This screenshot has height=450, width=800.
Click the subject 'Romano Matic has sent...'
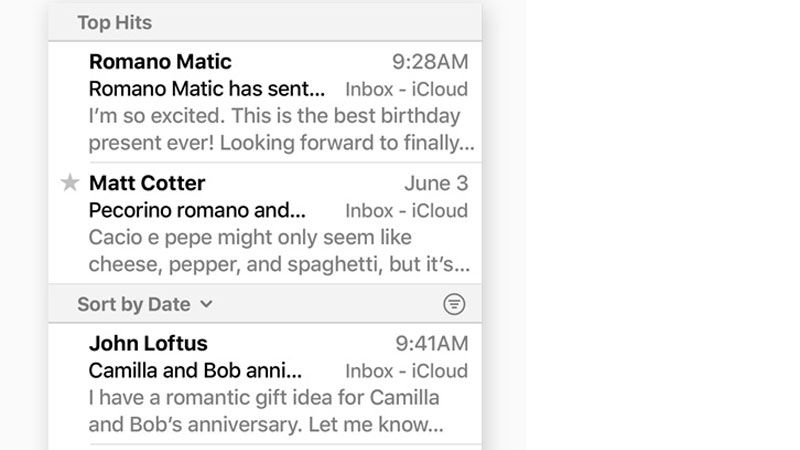[x=207, y=89]
